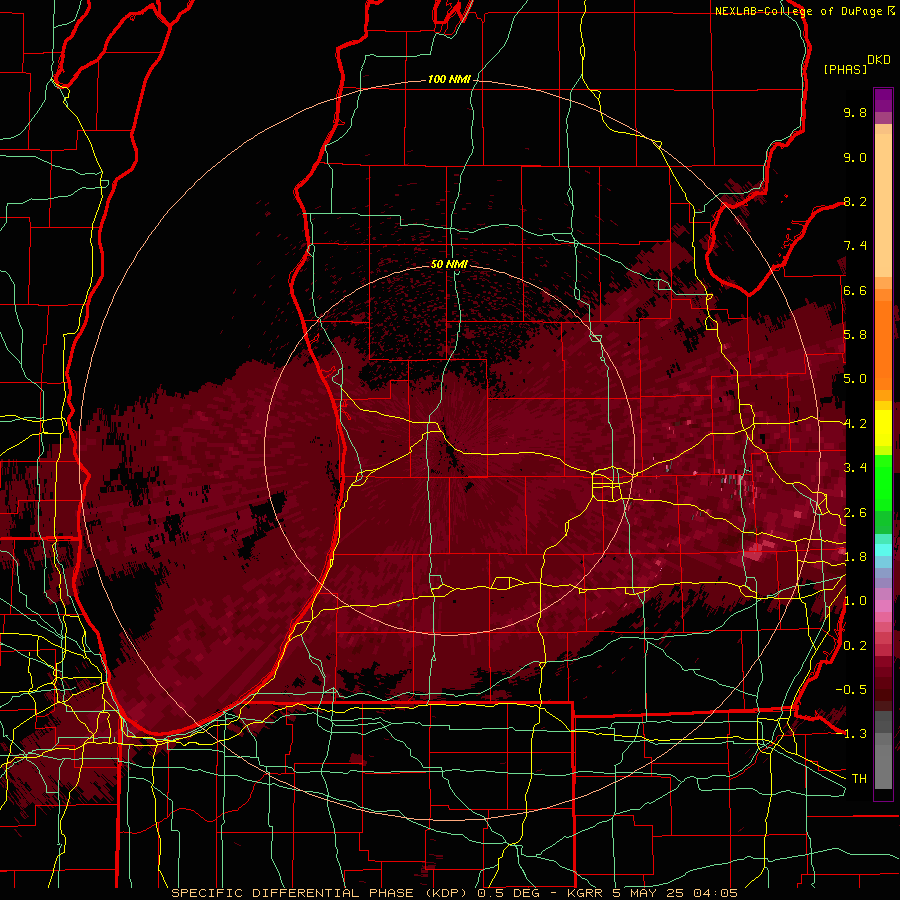Click the Specific Differential Phase caption text
Viewport: 900px width, 900px height.
(454, 893)
